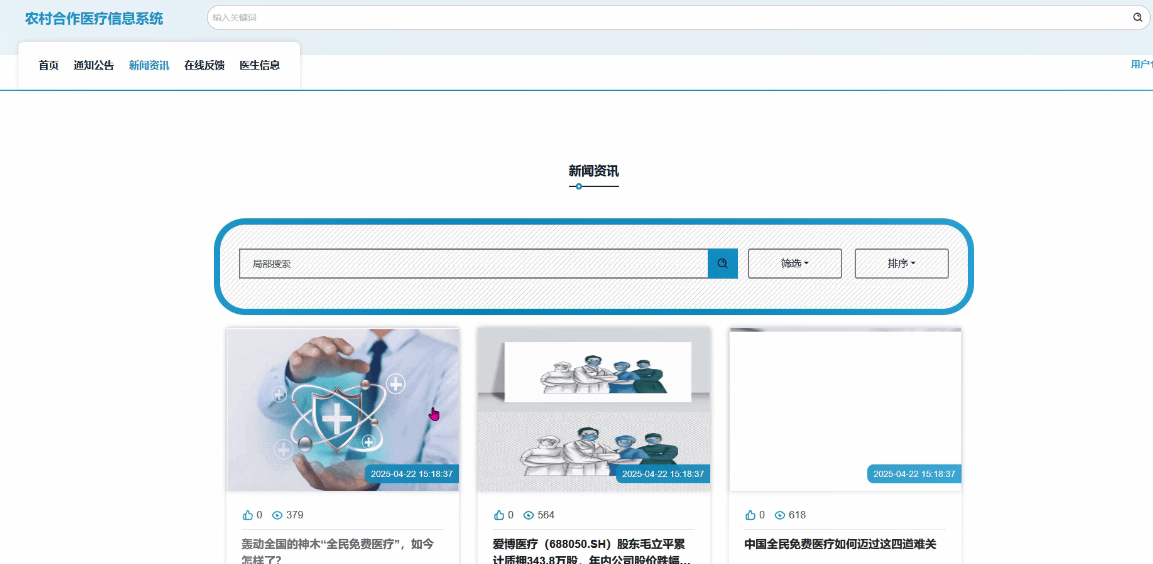Click the 农村合作医疗信息系统 site title
Image resolution: width=1153 pixels, height=564 pixels.
coord(94,18)
